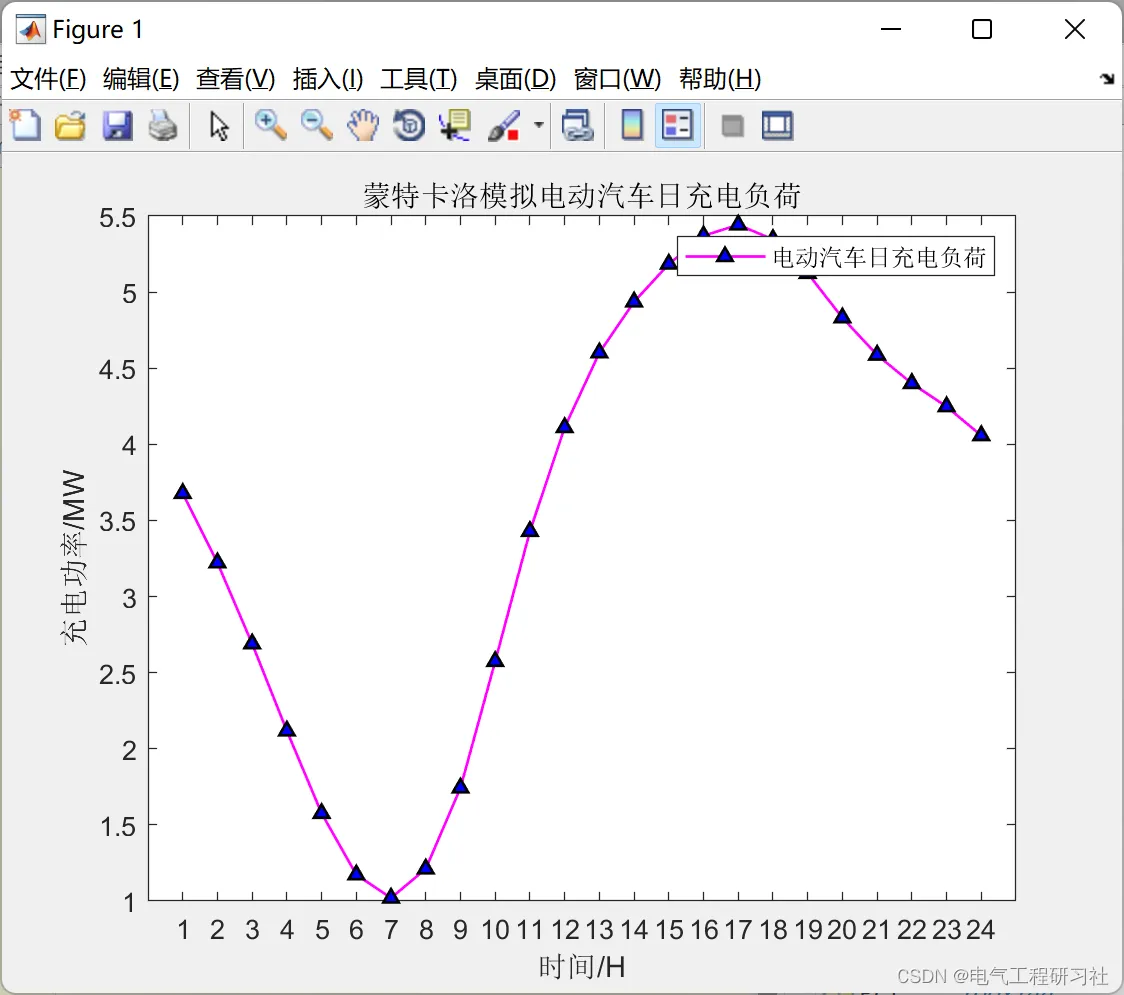Click the plot title 蒙特卡洛模拟电动汽车日充电负荷
The image size is (1124, 995).
581,196
